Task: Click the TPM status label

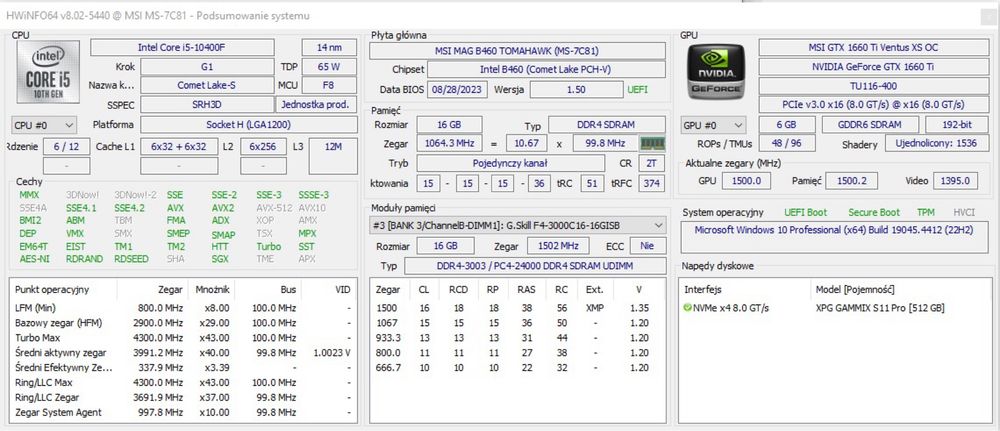Action: click(x=925, y=212)
